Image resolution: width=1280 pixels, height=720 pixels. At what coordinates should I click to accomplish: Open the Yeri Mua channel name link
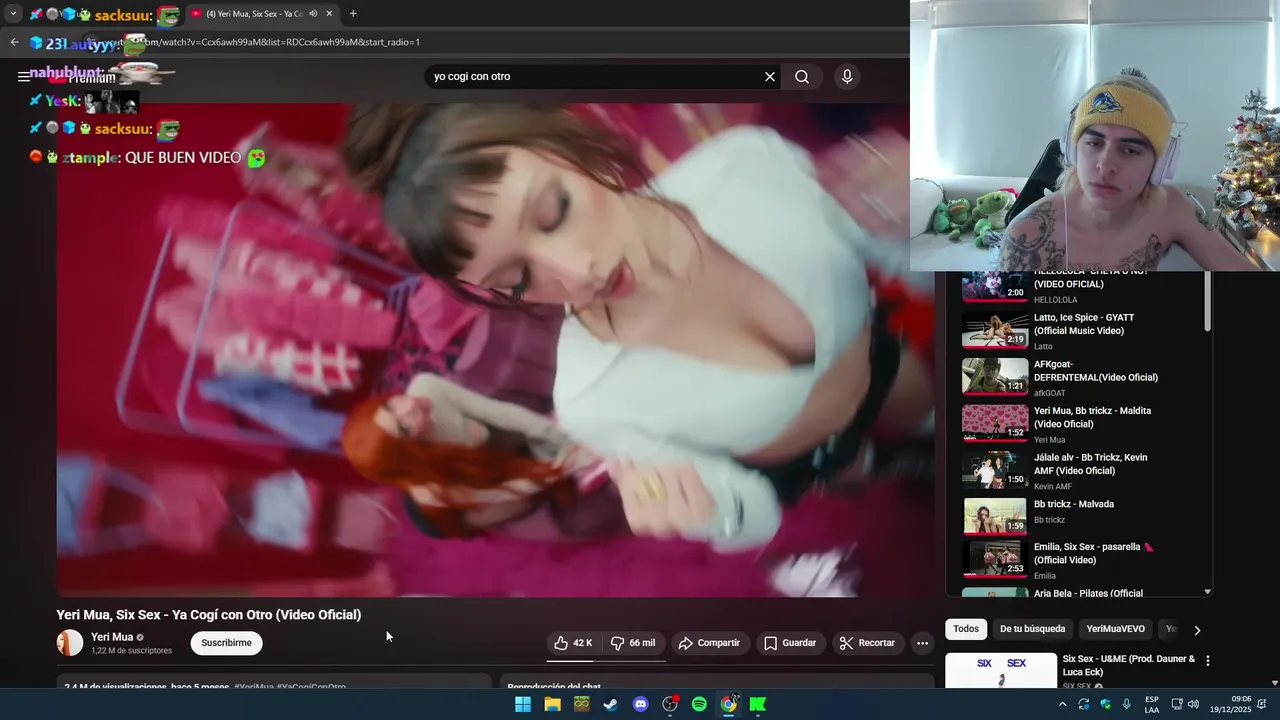pyautogui.click(x=112, y=637)
